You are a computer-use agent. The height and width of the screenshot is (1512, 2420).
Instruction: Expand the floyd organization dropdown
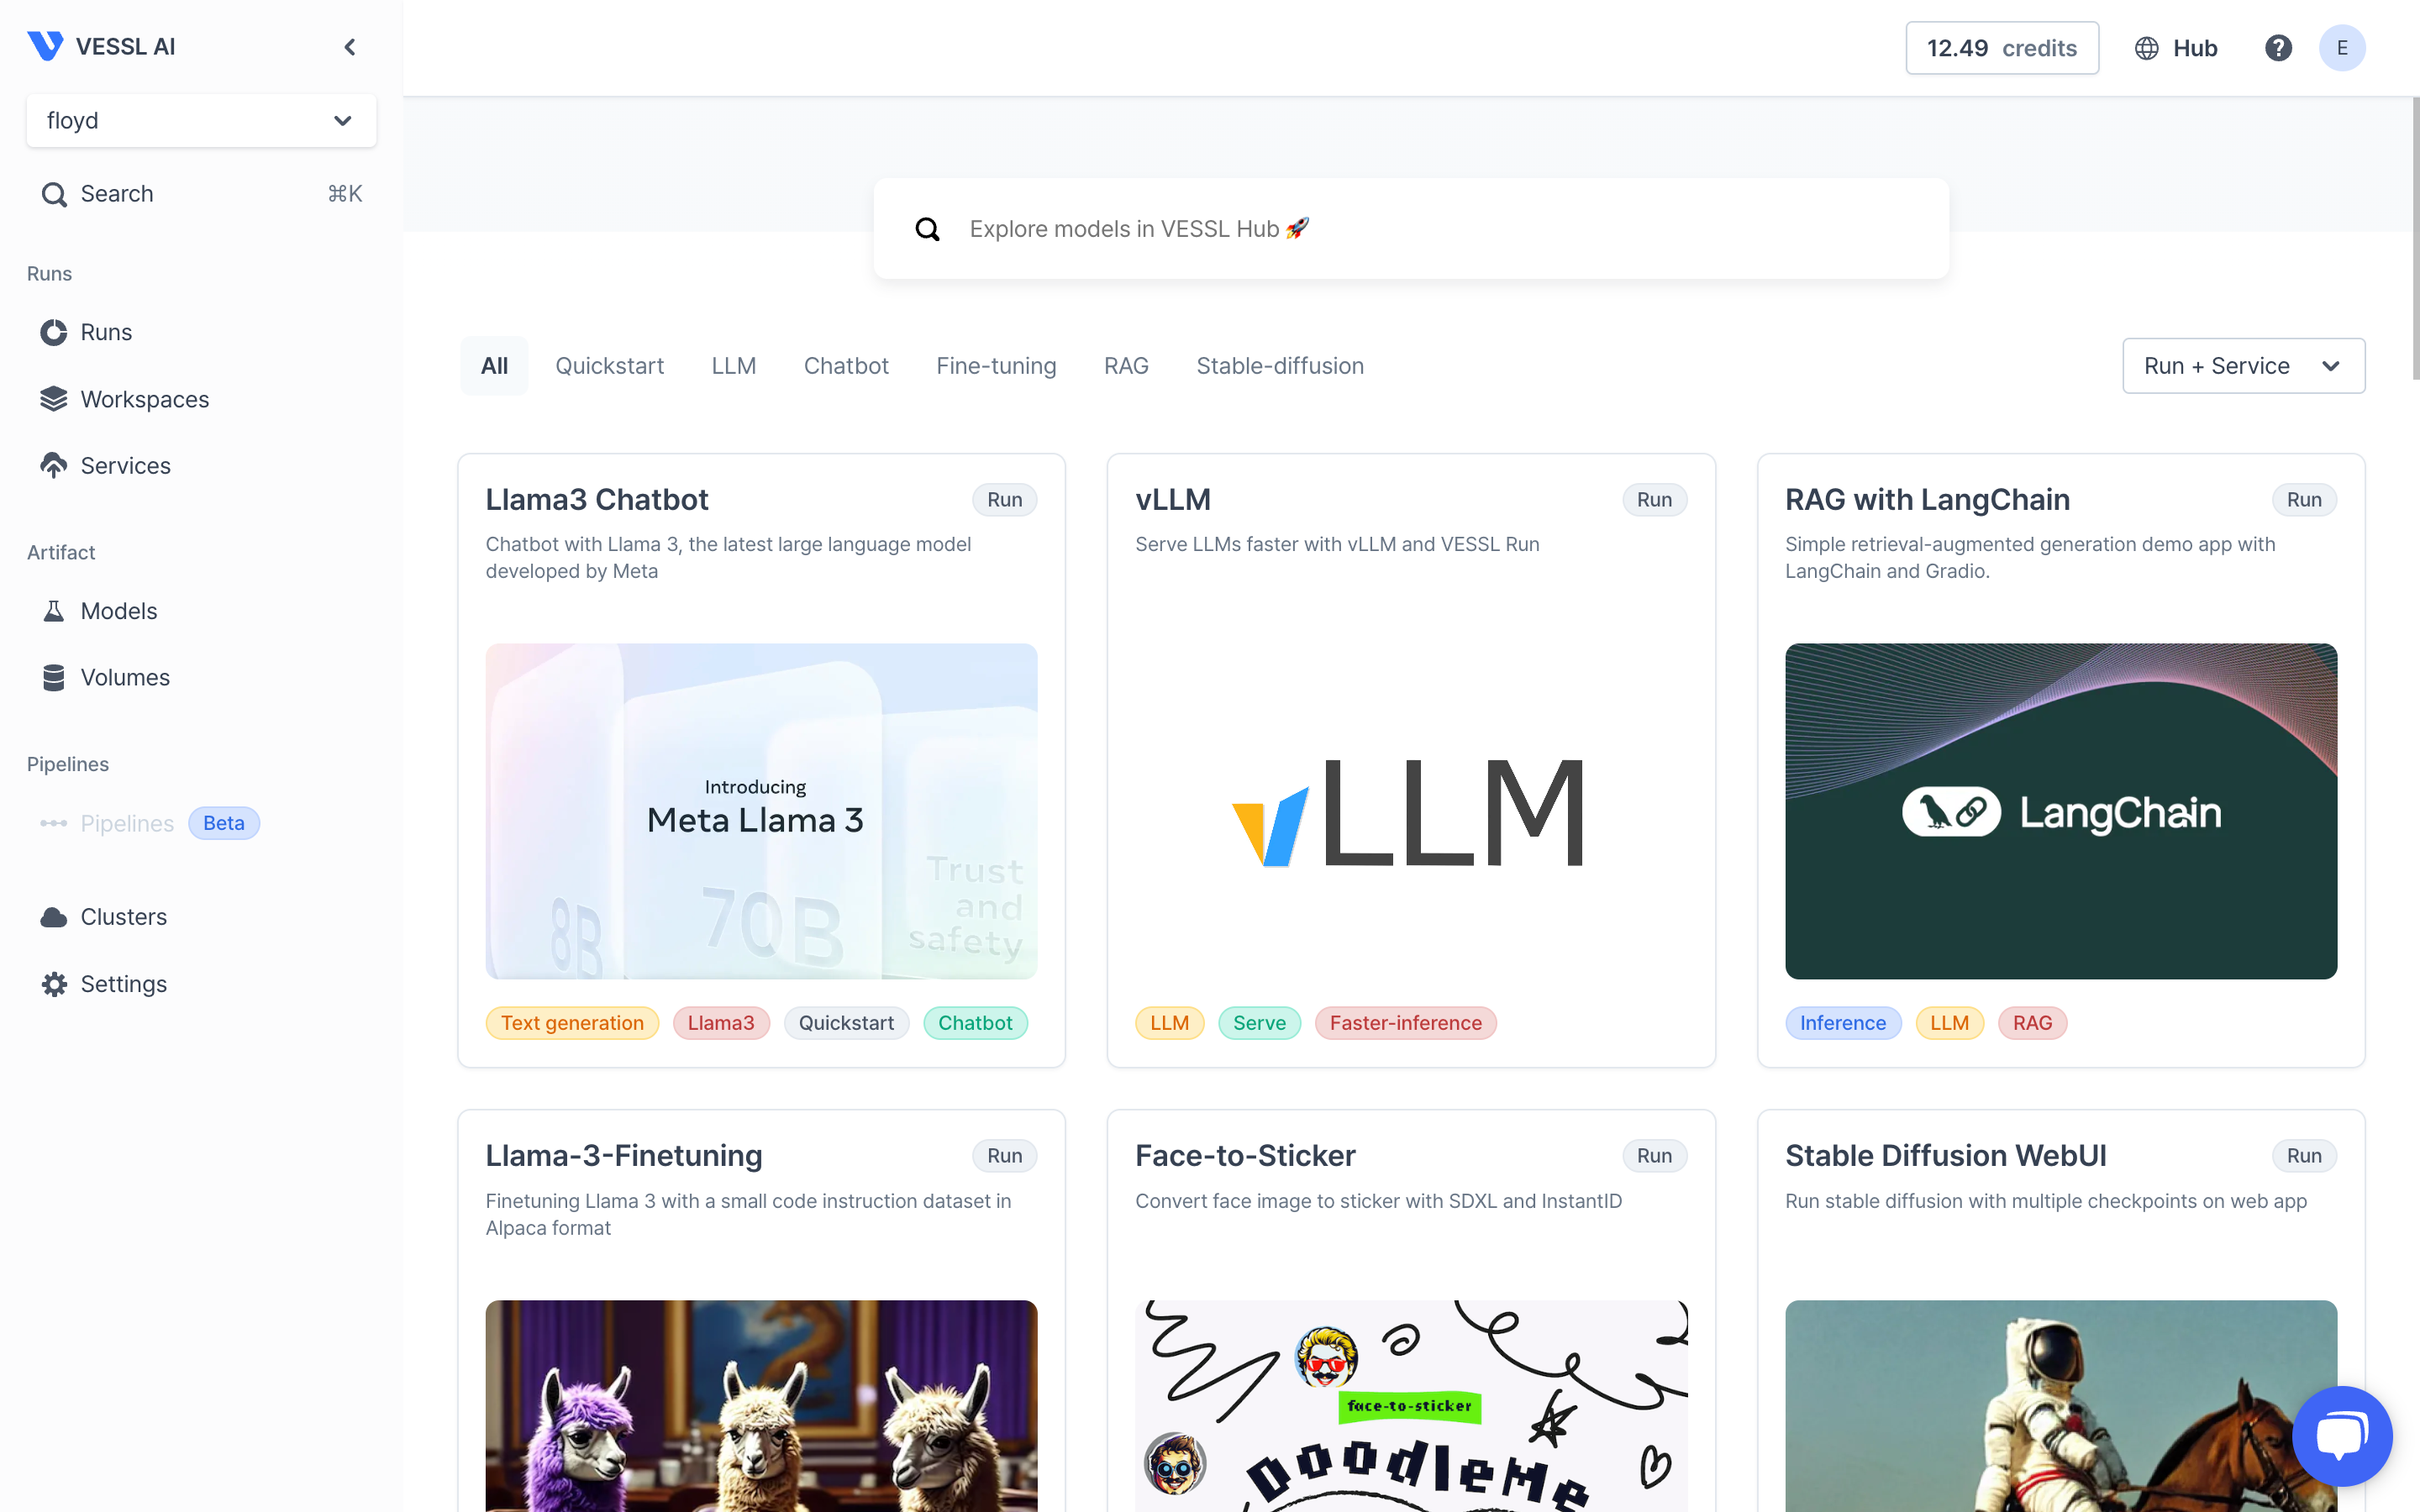point(201,120)
